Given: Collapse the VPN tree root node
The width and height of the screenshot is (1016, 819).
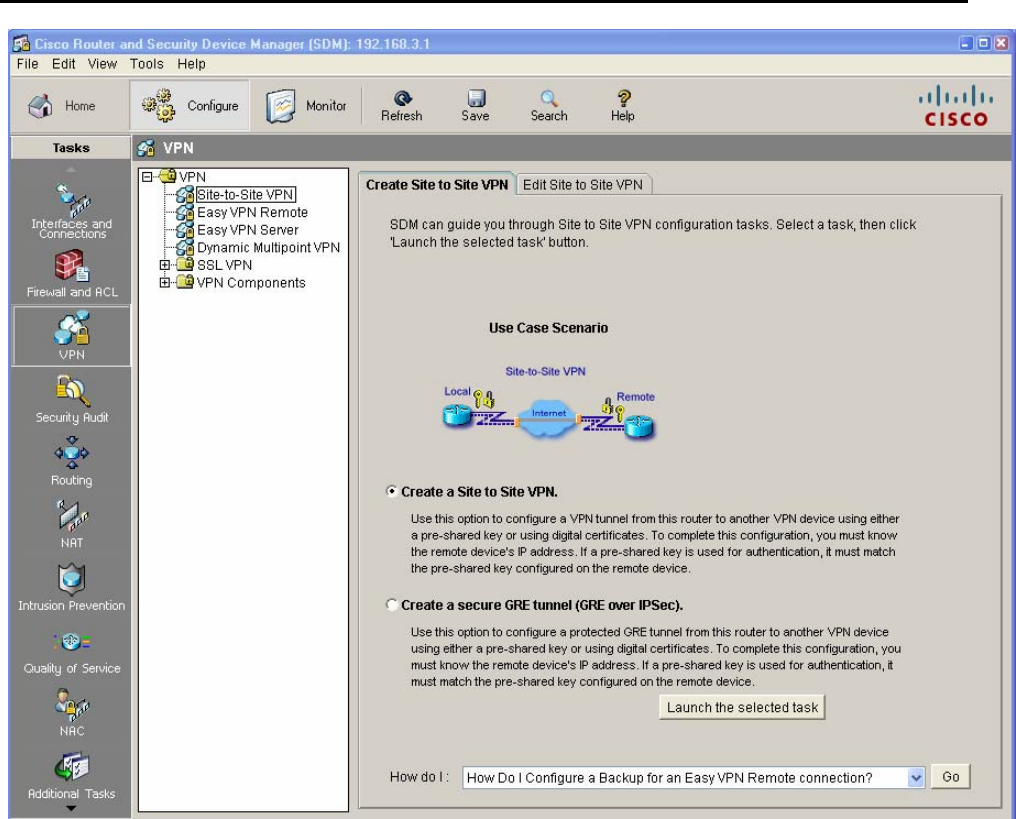Looking at the screenshot, I should click(147, 176).
